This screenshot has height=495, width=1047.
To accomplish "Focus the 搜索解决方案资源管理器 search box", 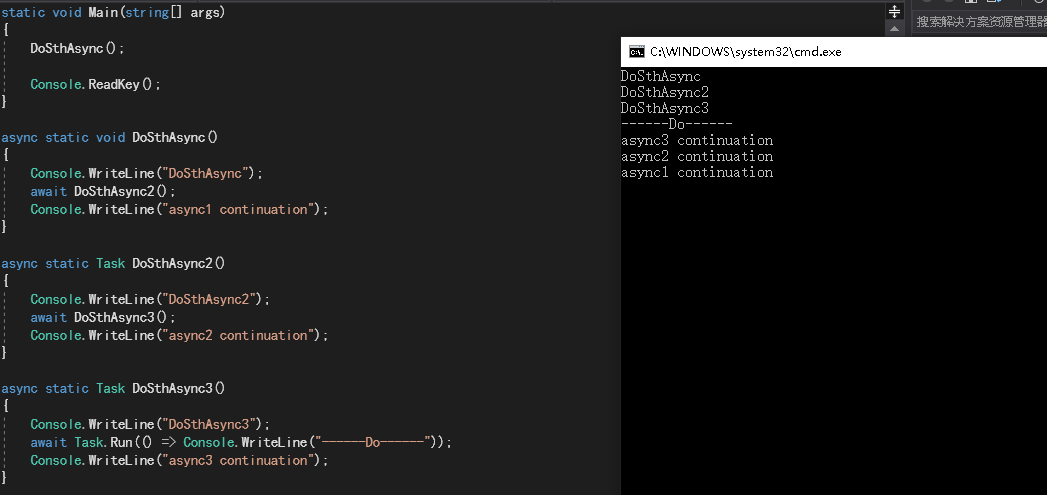I will pyautogui.click(x=979, y=22).
